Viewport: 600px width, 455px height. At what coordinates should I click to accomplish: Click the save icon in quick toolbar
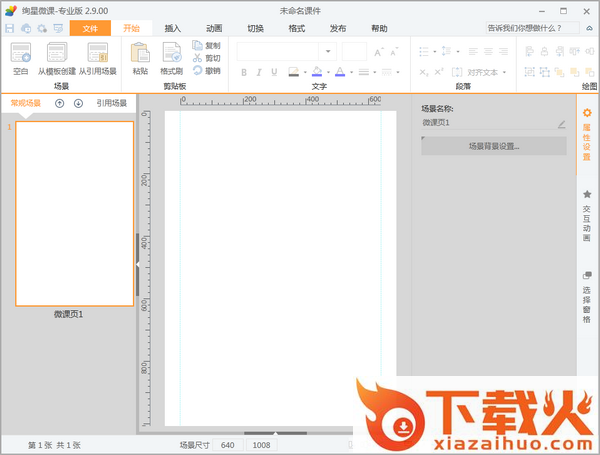pos(9,28)
